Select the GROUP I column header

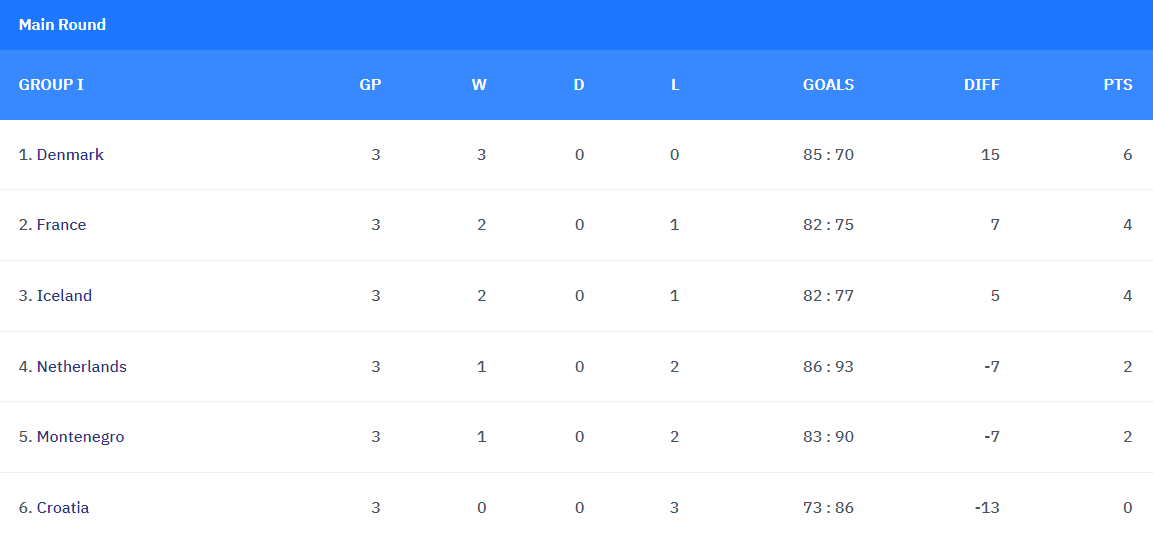(51, 85)
